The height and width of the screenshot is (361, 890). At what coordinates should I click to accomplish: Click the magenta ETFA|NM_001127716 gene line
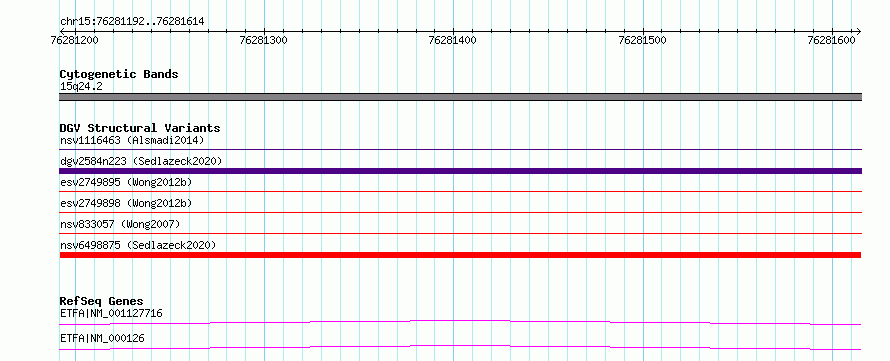tap(461, 322)
